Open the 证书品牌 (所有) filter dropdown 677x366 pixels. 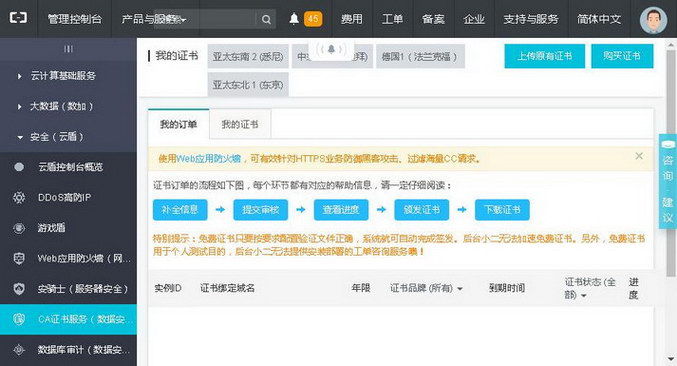426,288
